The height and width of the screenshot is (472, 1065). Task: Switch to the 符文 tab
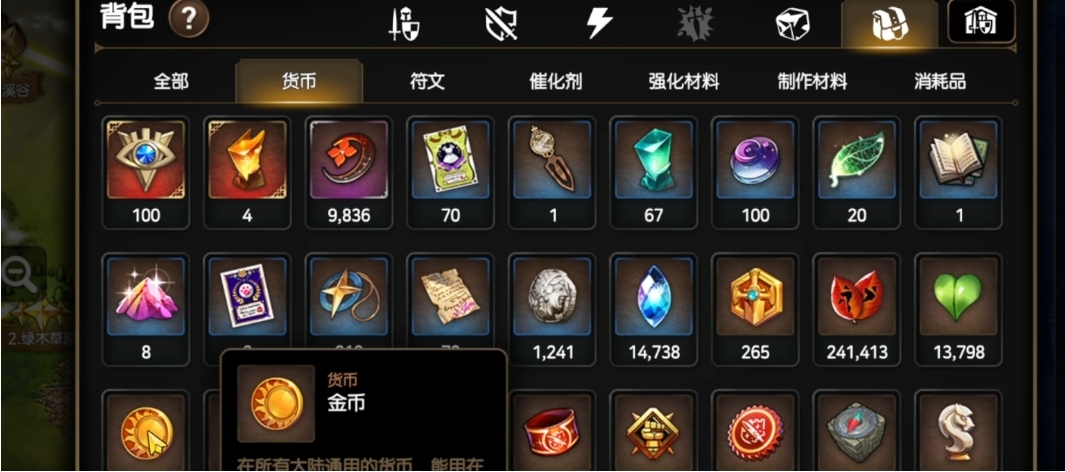[x=427, y=82]
